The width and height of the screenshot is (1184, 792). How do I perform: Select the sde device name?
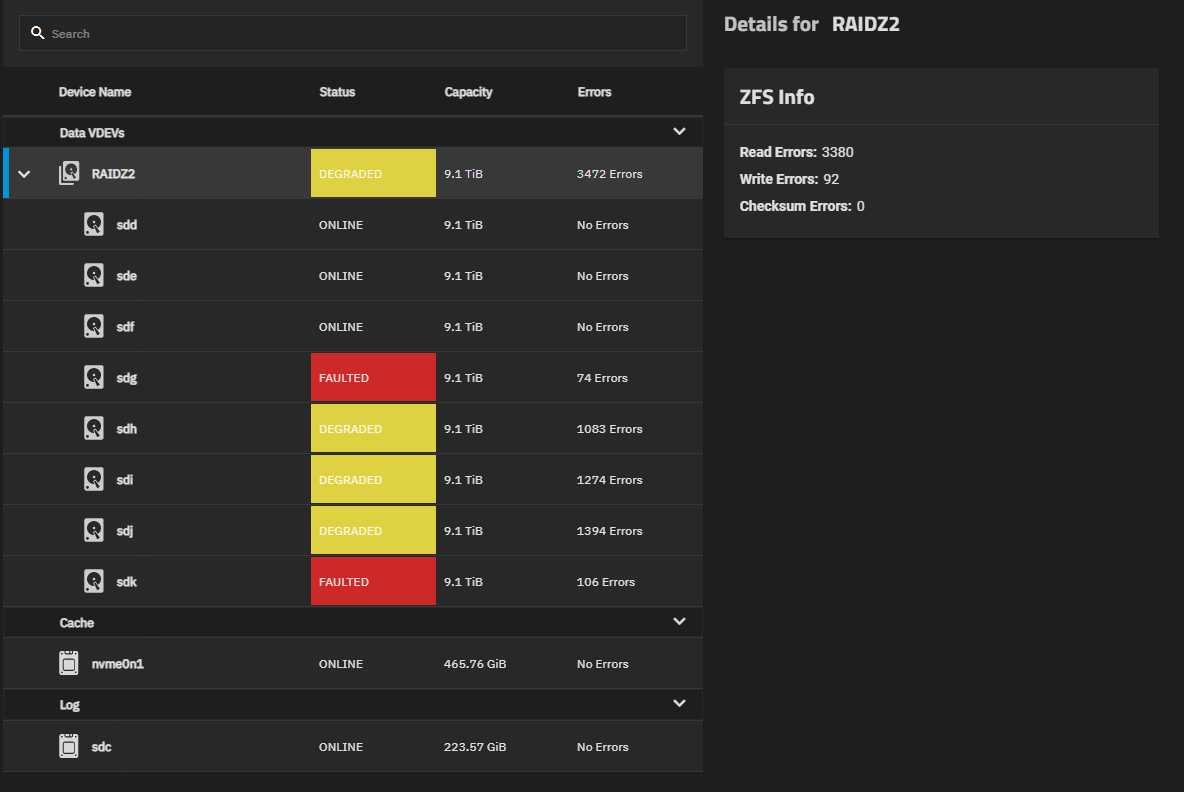tap(127, 276)
